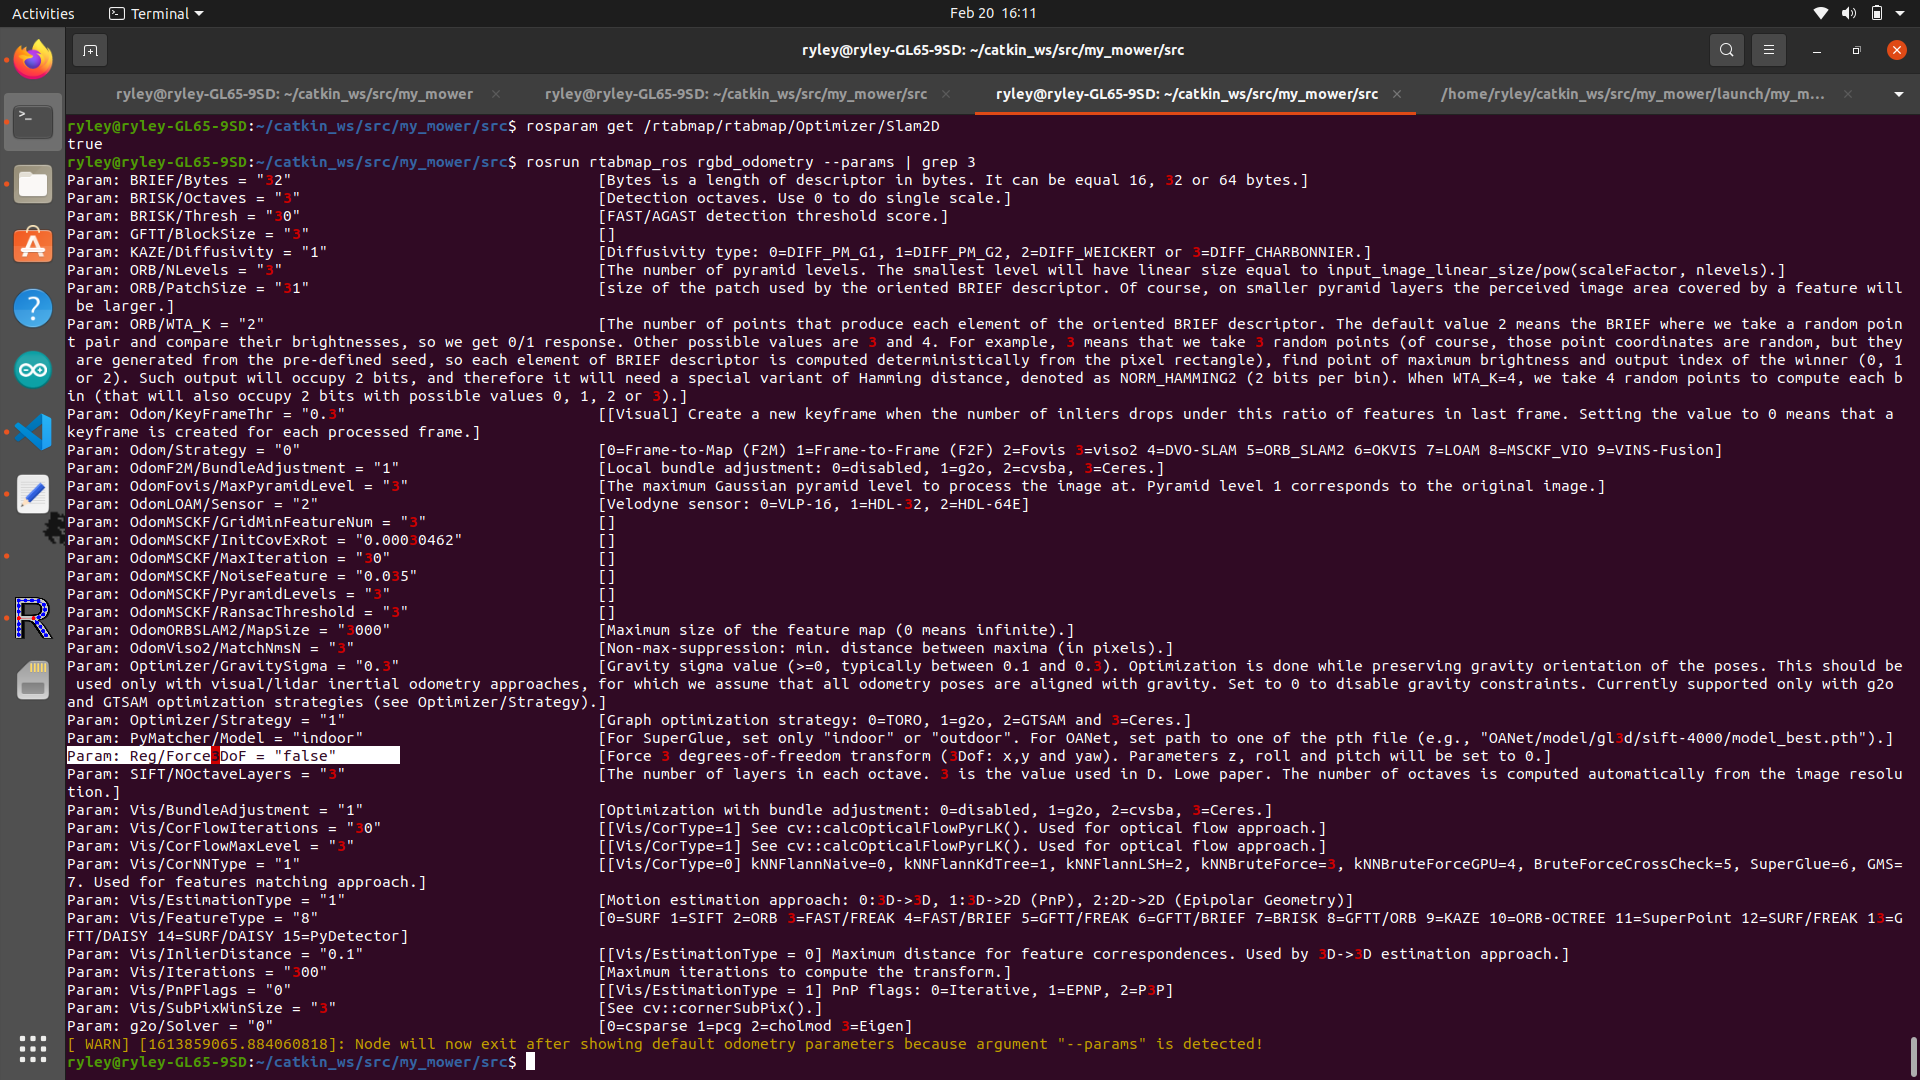Open the terminal hamburger menu

[x=1768, y=50]
